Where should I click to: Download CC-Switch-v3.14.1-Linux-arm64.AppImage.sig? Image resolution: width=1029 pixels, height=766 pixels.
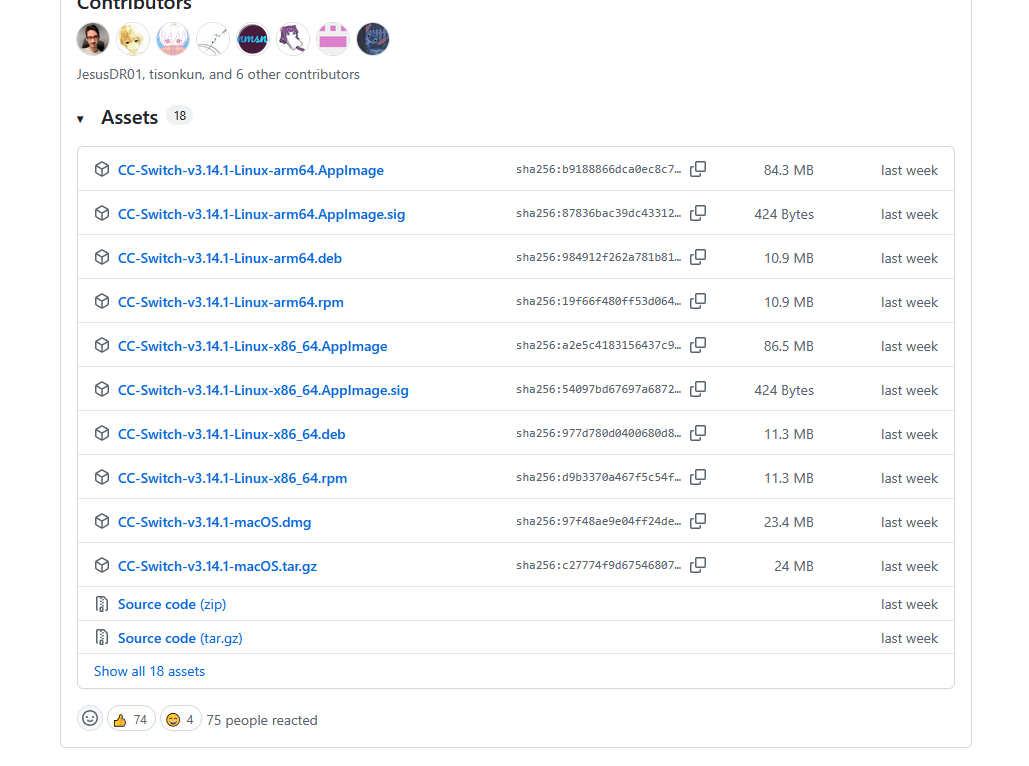click(261, 214)
